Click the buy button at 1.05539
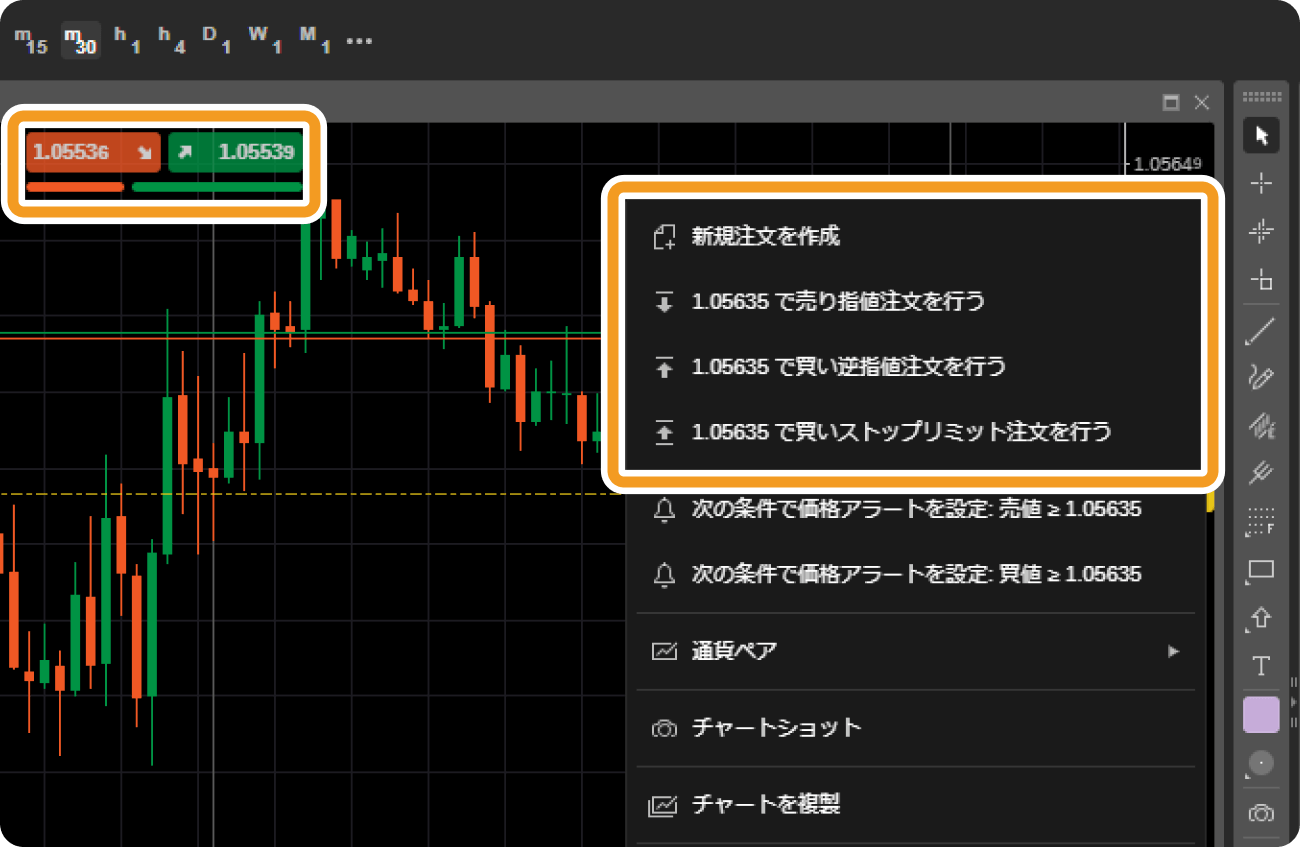 click(x=235, y=153)
